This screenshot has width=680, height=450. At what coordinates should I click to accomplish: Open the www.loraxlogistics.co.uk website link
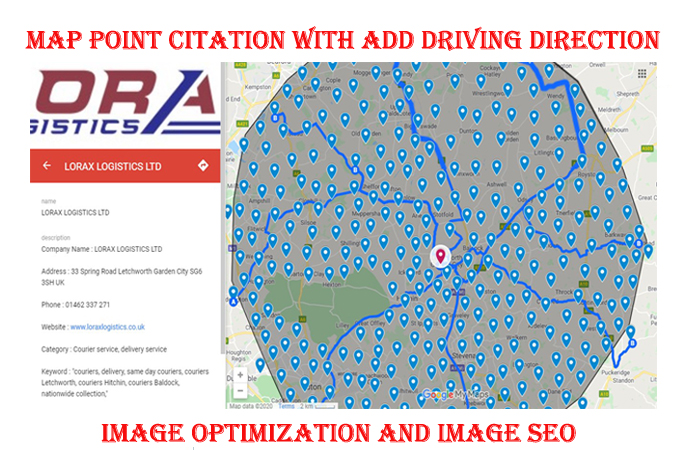click(x=108, y=327)
